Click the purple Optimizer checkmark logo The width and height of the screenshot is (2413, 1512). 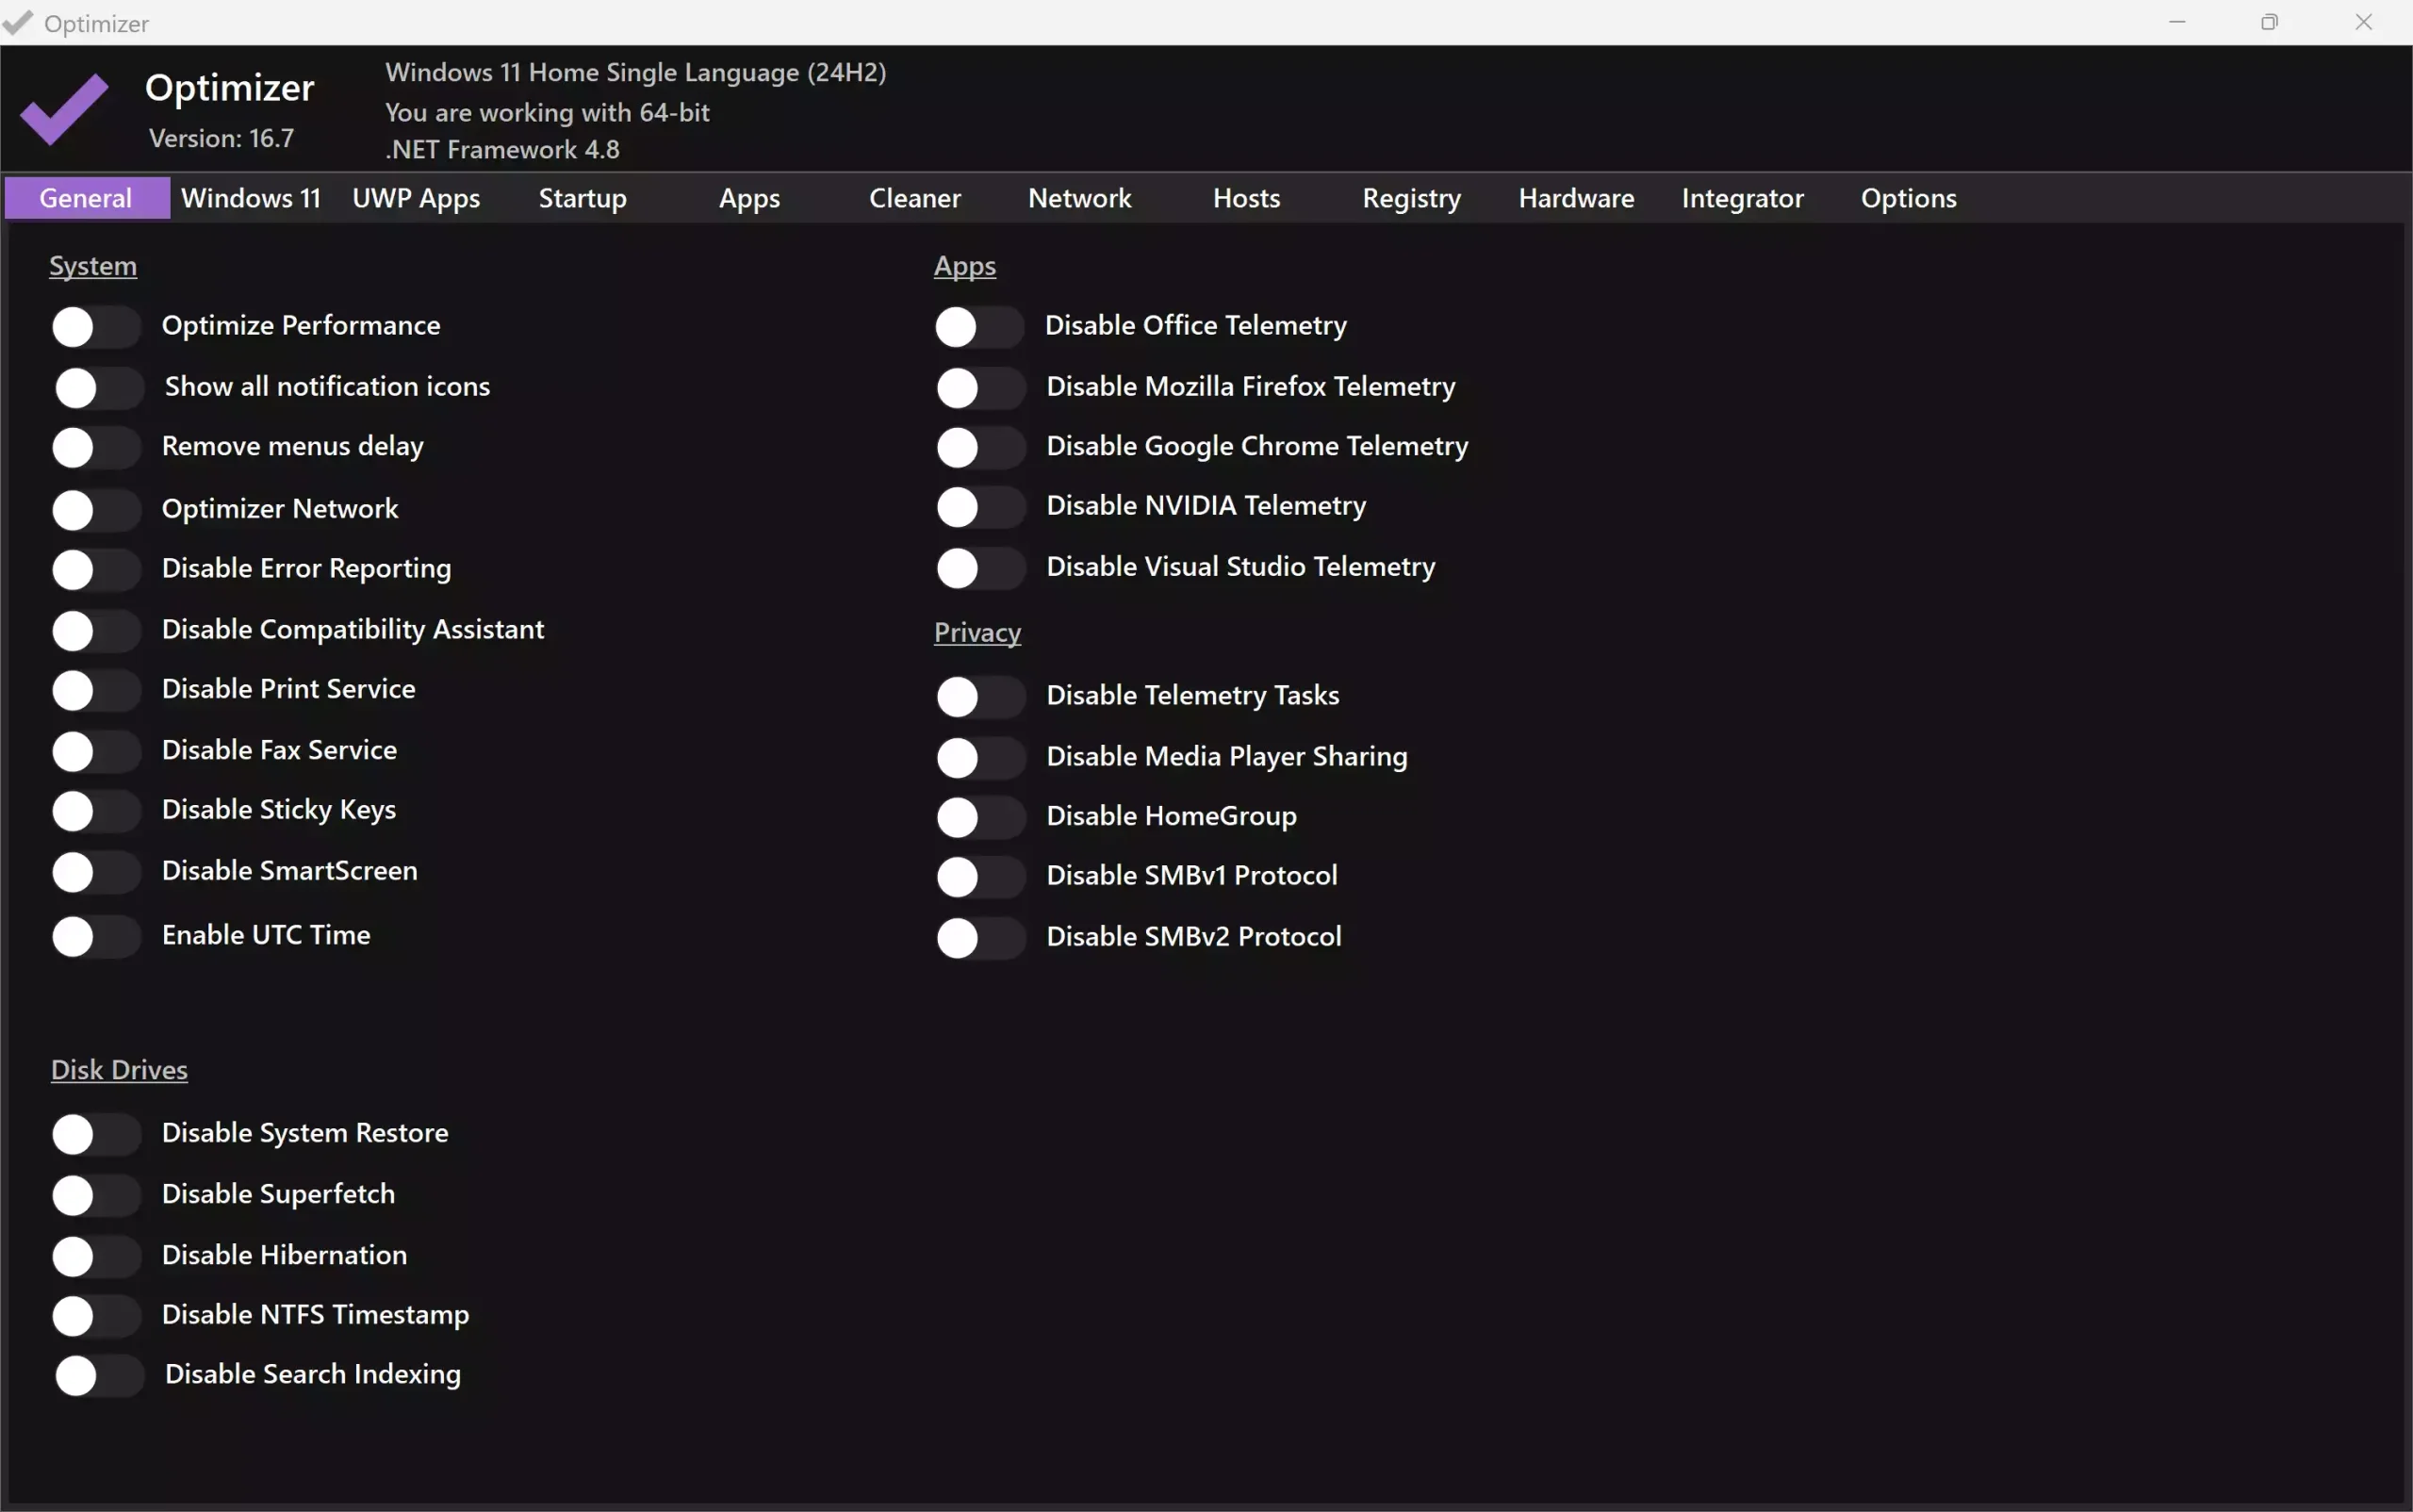(x=64, y=108)
